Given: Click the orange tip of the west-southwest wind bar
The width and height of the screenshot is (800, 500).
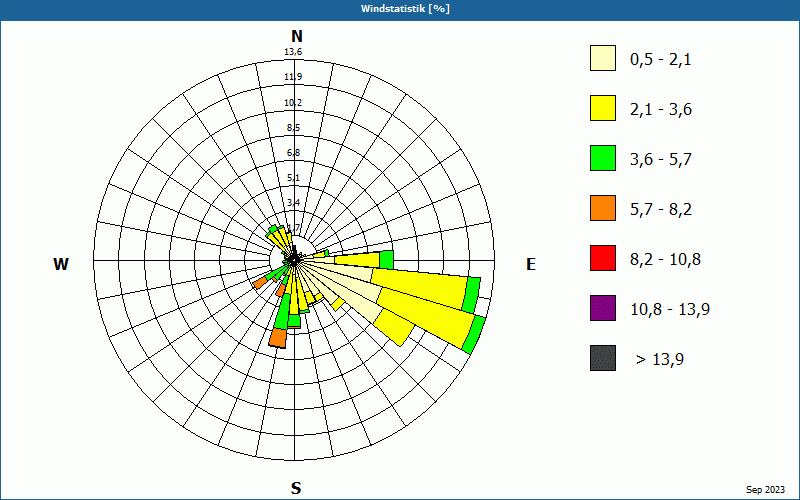Looking at the screenshot, I should [260, 282].
